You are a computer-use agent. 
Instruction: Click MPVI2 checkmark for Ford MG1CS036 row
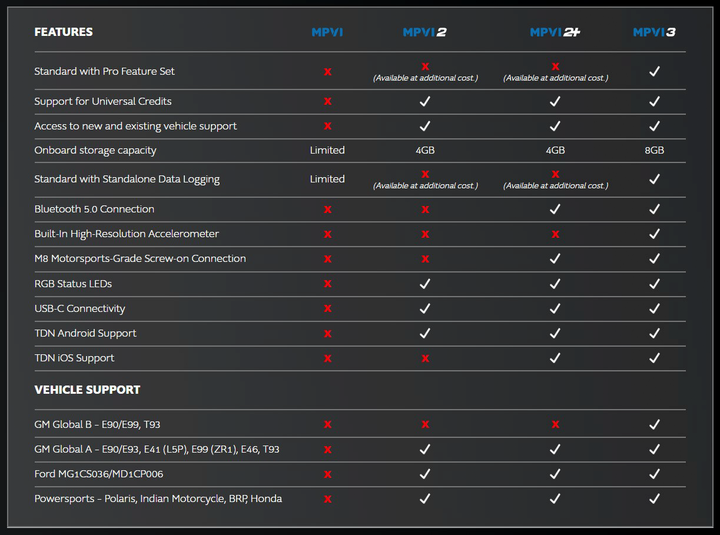[425, 474]
